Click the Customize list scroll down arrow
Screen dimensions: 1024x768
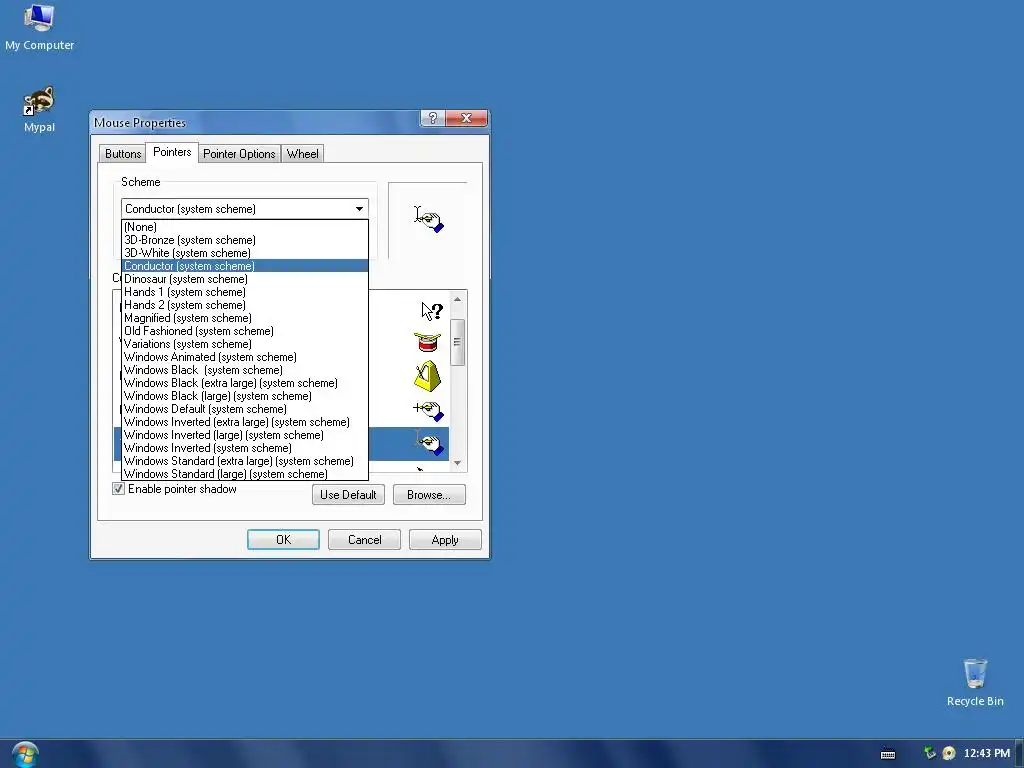[457, 463]
